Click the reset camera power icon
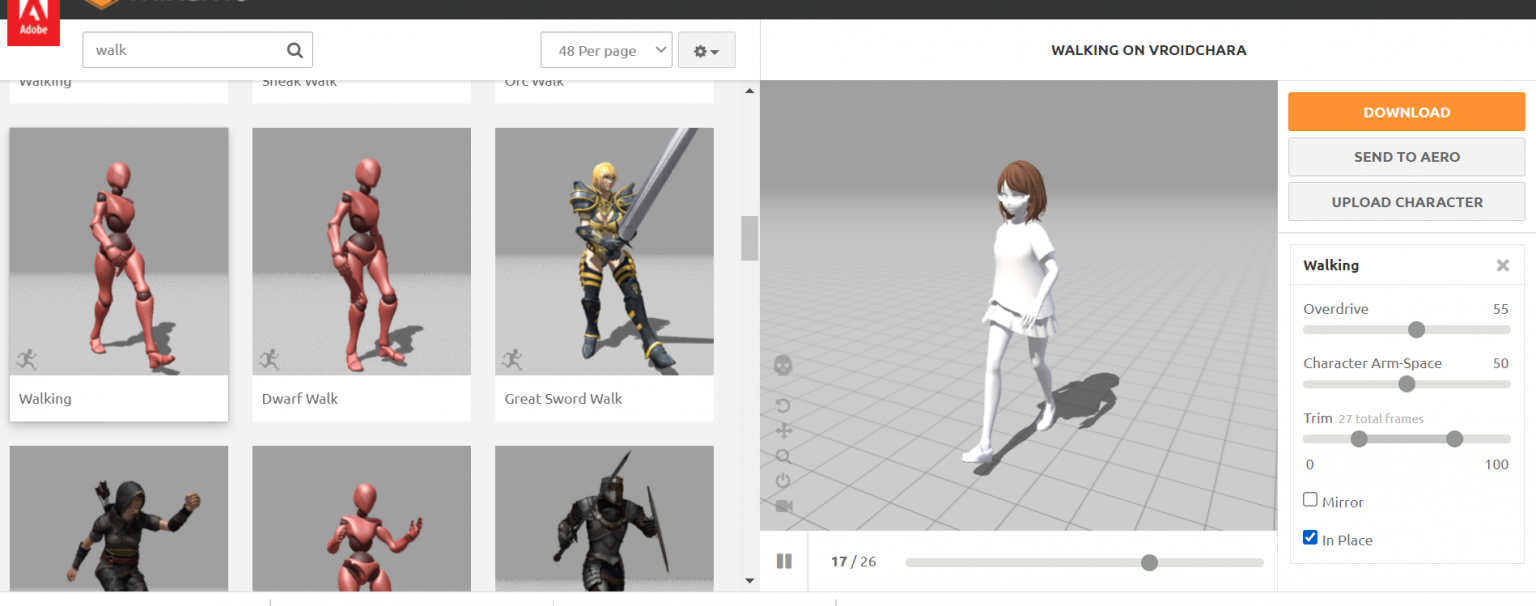 pos(783,480)
